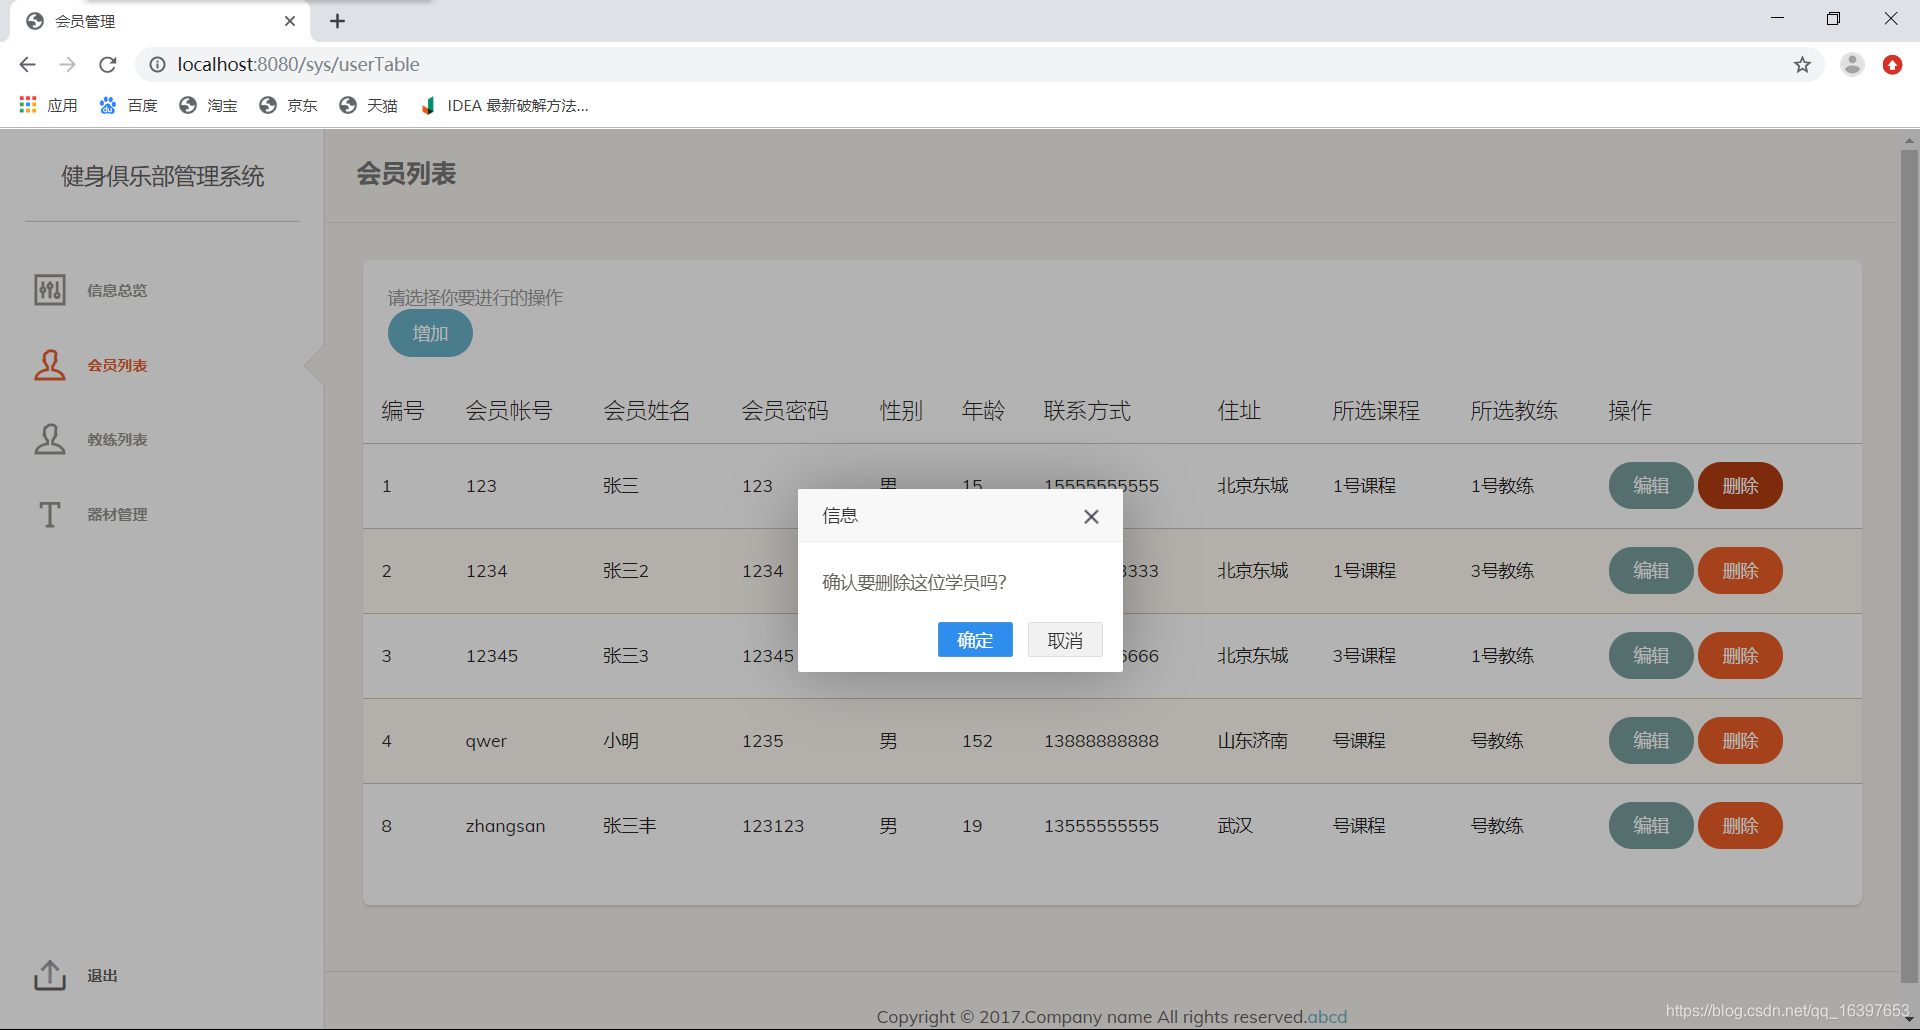Click the abcd link in the footer
The height and width of the screenshot is (1030, 1920).
[1327, 1017]
